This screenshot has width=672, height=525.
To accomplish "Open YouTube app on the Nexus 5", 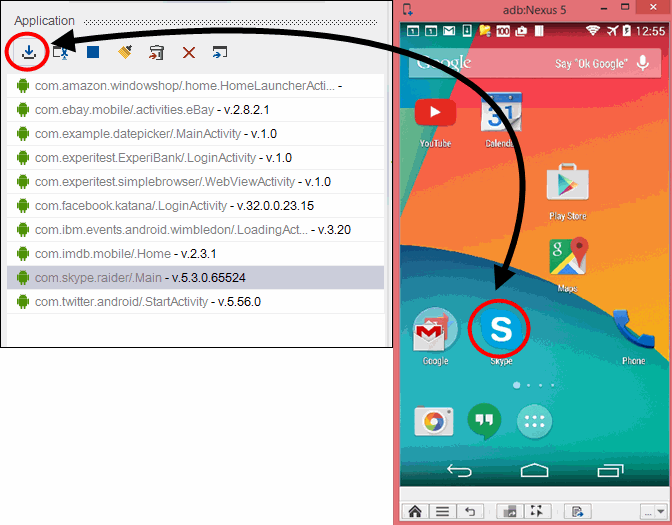I will point(435,112).
